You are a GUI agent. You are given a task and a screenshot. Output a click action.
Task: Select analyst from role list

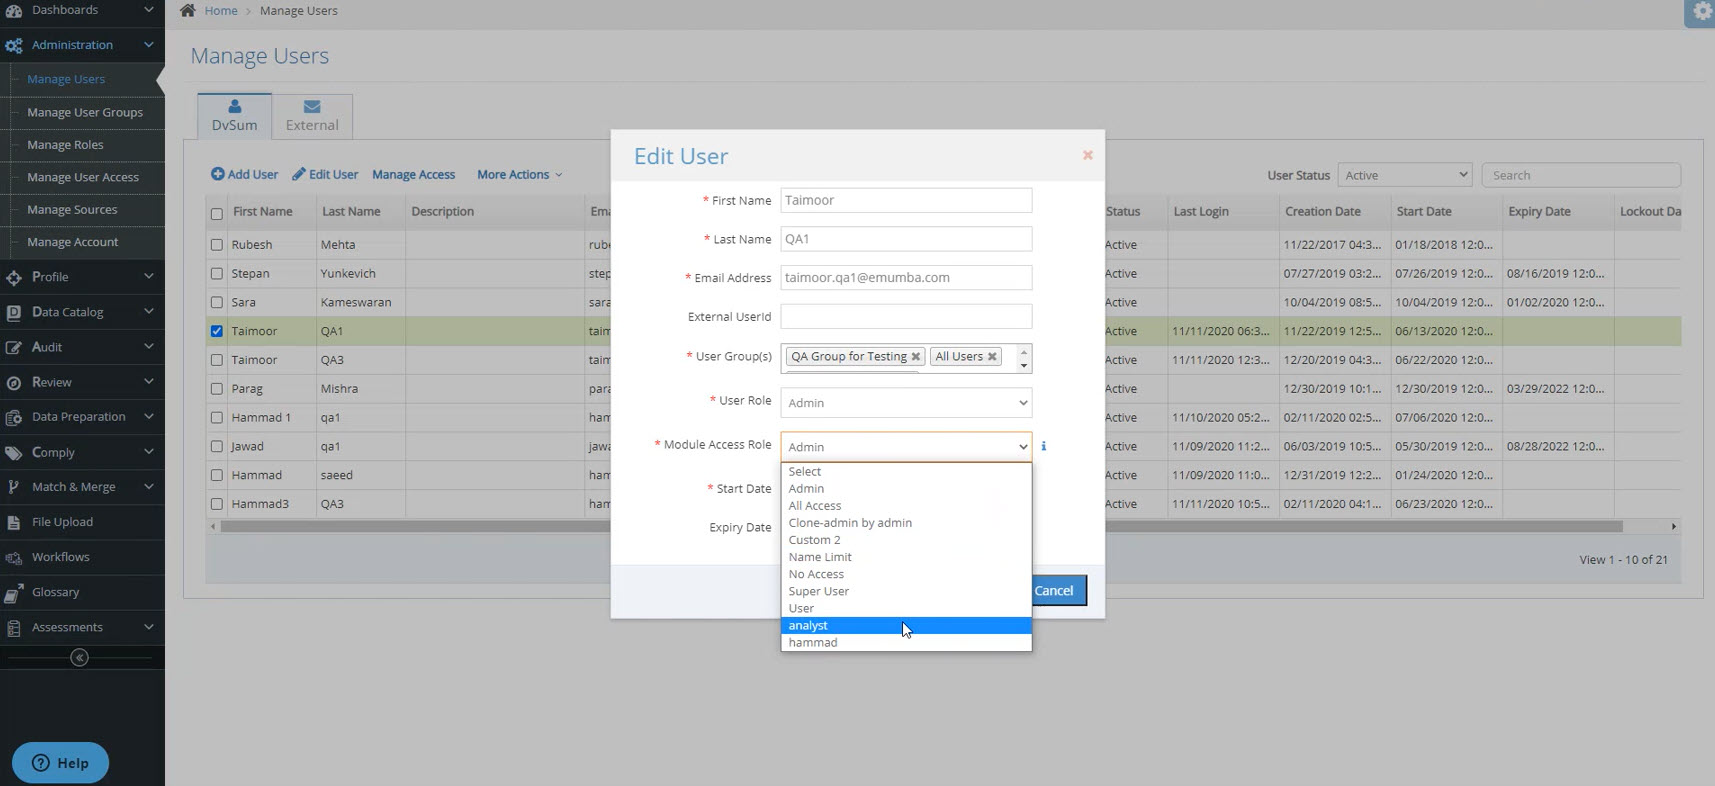point(906,626)
